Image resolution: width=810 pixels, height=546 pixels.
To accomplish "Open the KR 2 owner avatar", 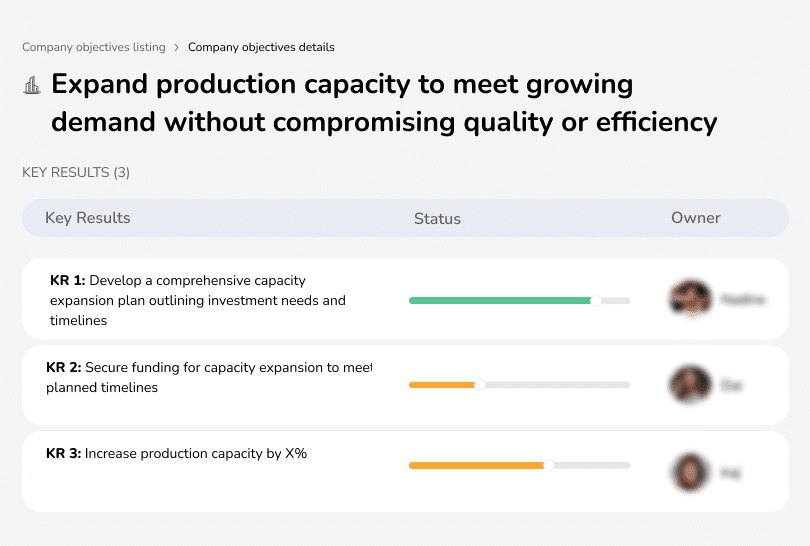I will point(690,384).
